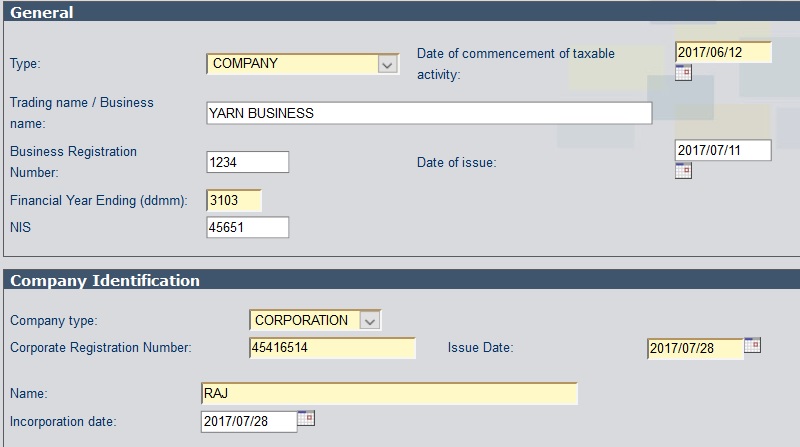Open Company type dropdown showing CORPORATION
The image size is (800, 447).
(370, 321)
